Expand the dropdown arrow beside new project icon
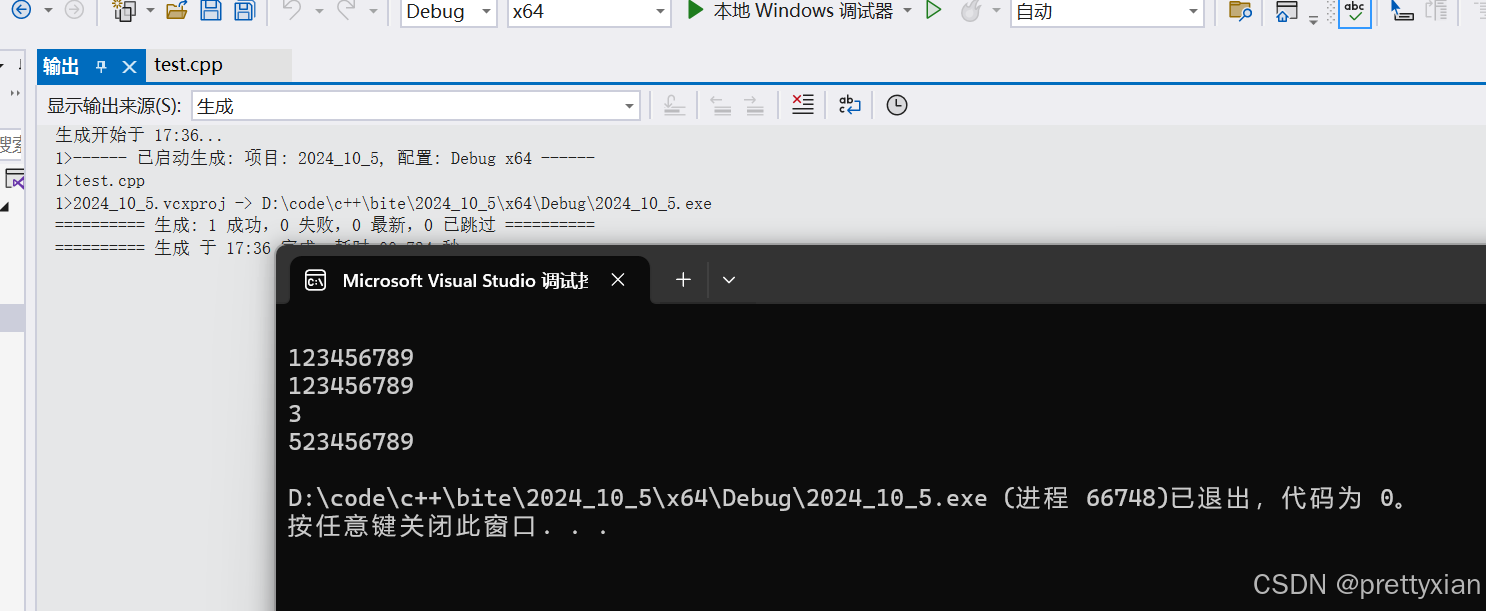The image size is (1486, 611). [x=150, y=11]
